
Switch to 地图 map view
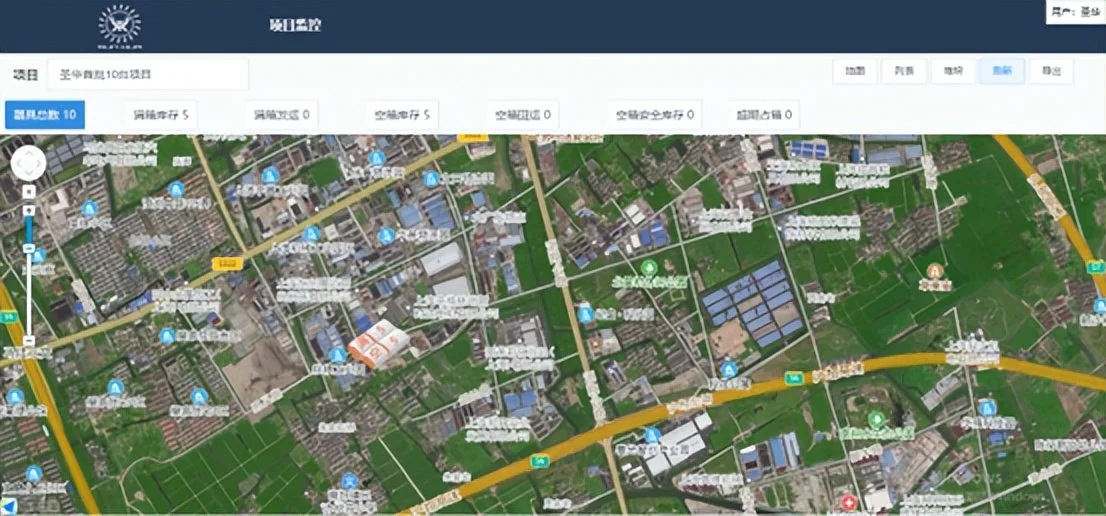coord(855,71)
